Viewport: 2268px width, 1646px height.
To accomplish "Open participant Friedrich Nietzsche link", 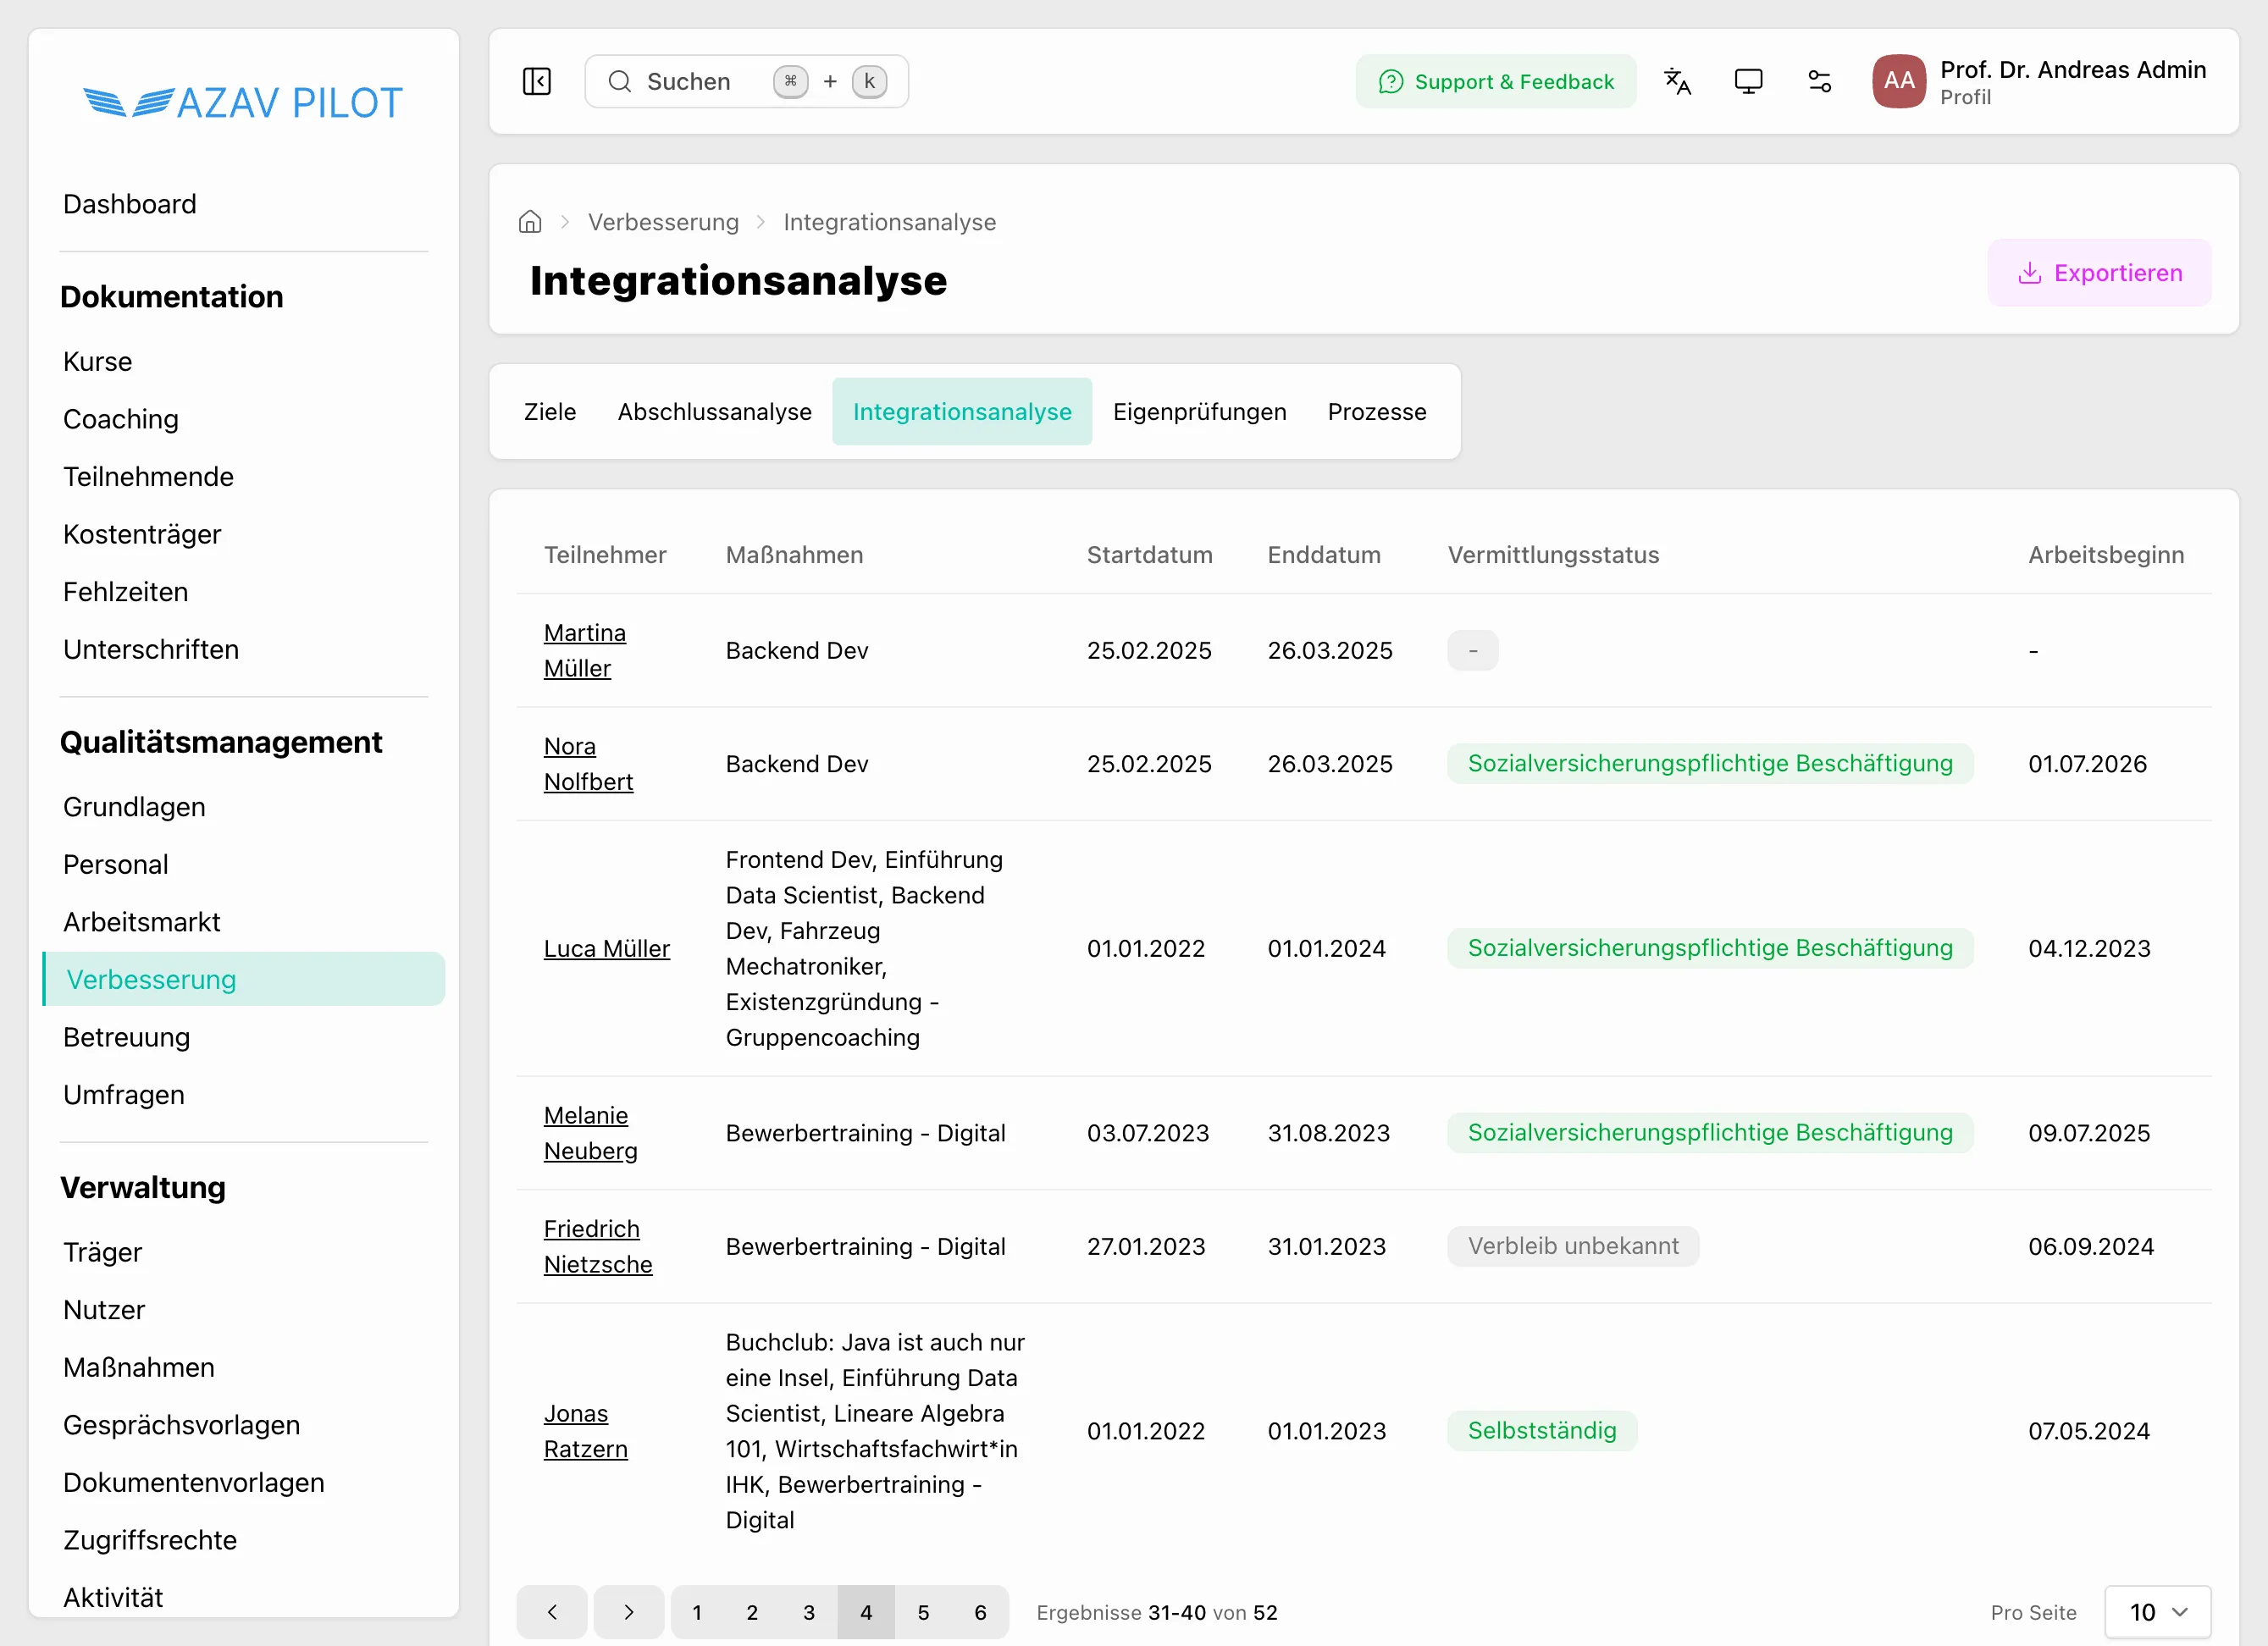I will 598,1246.
